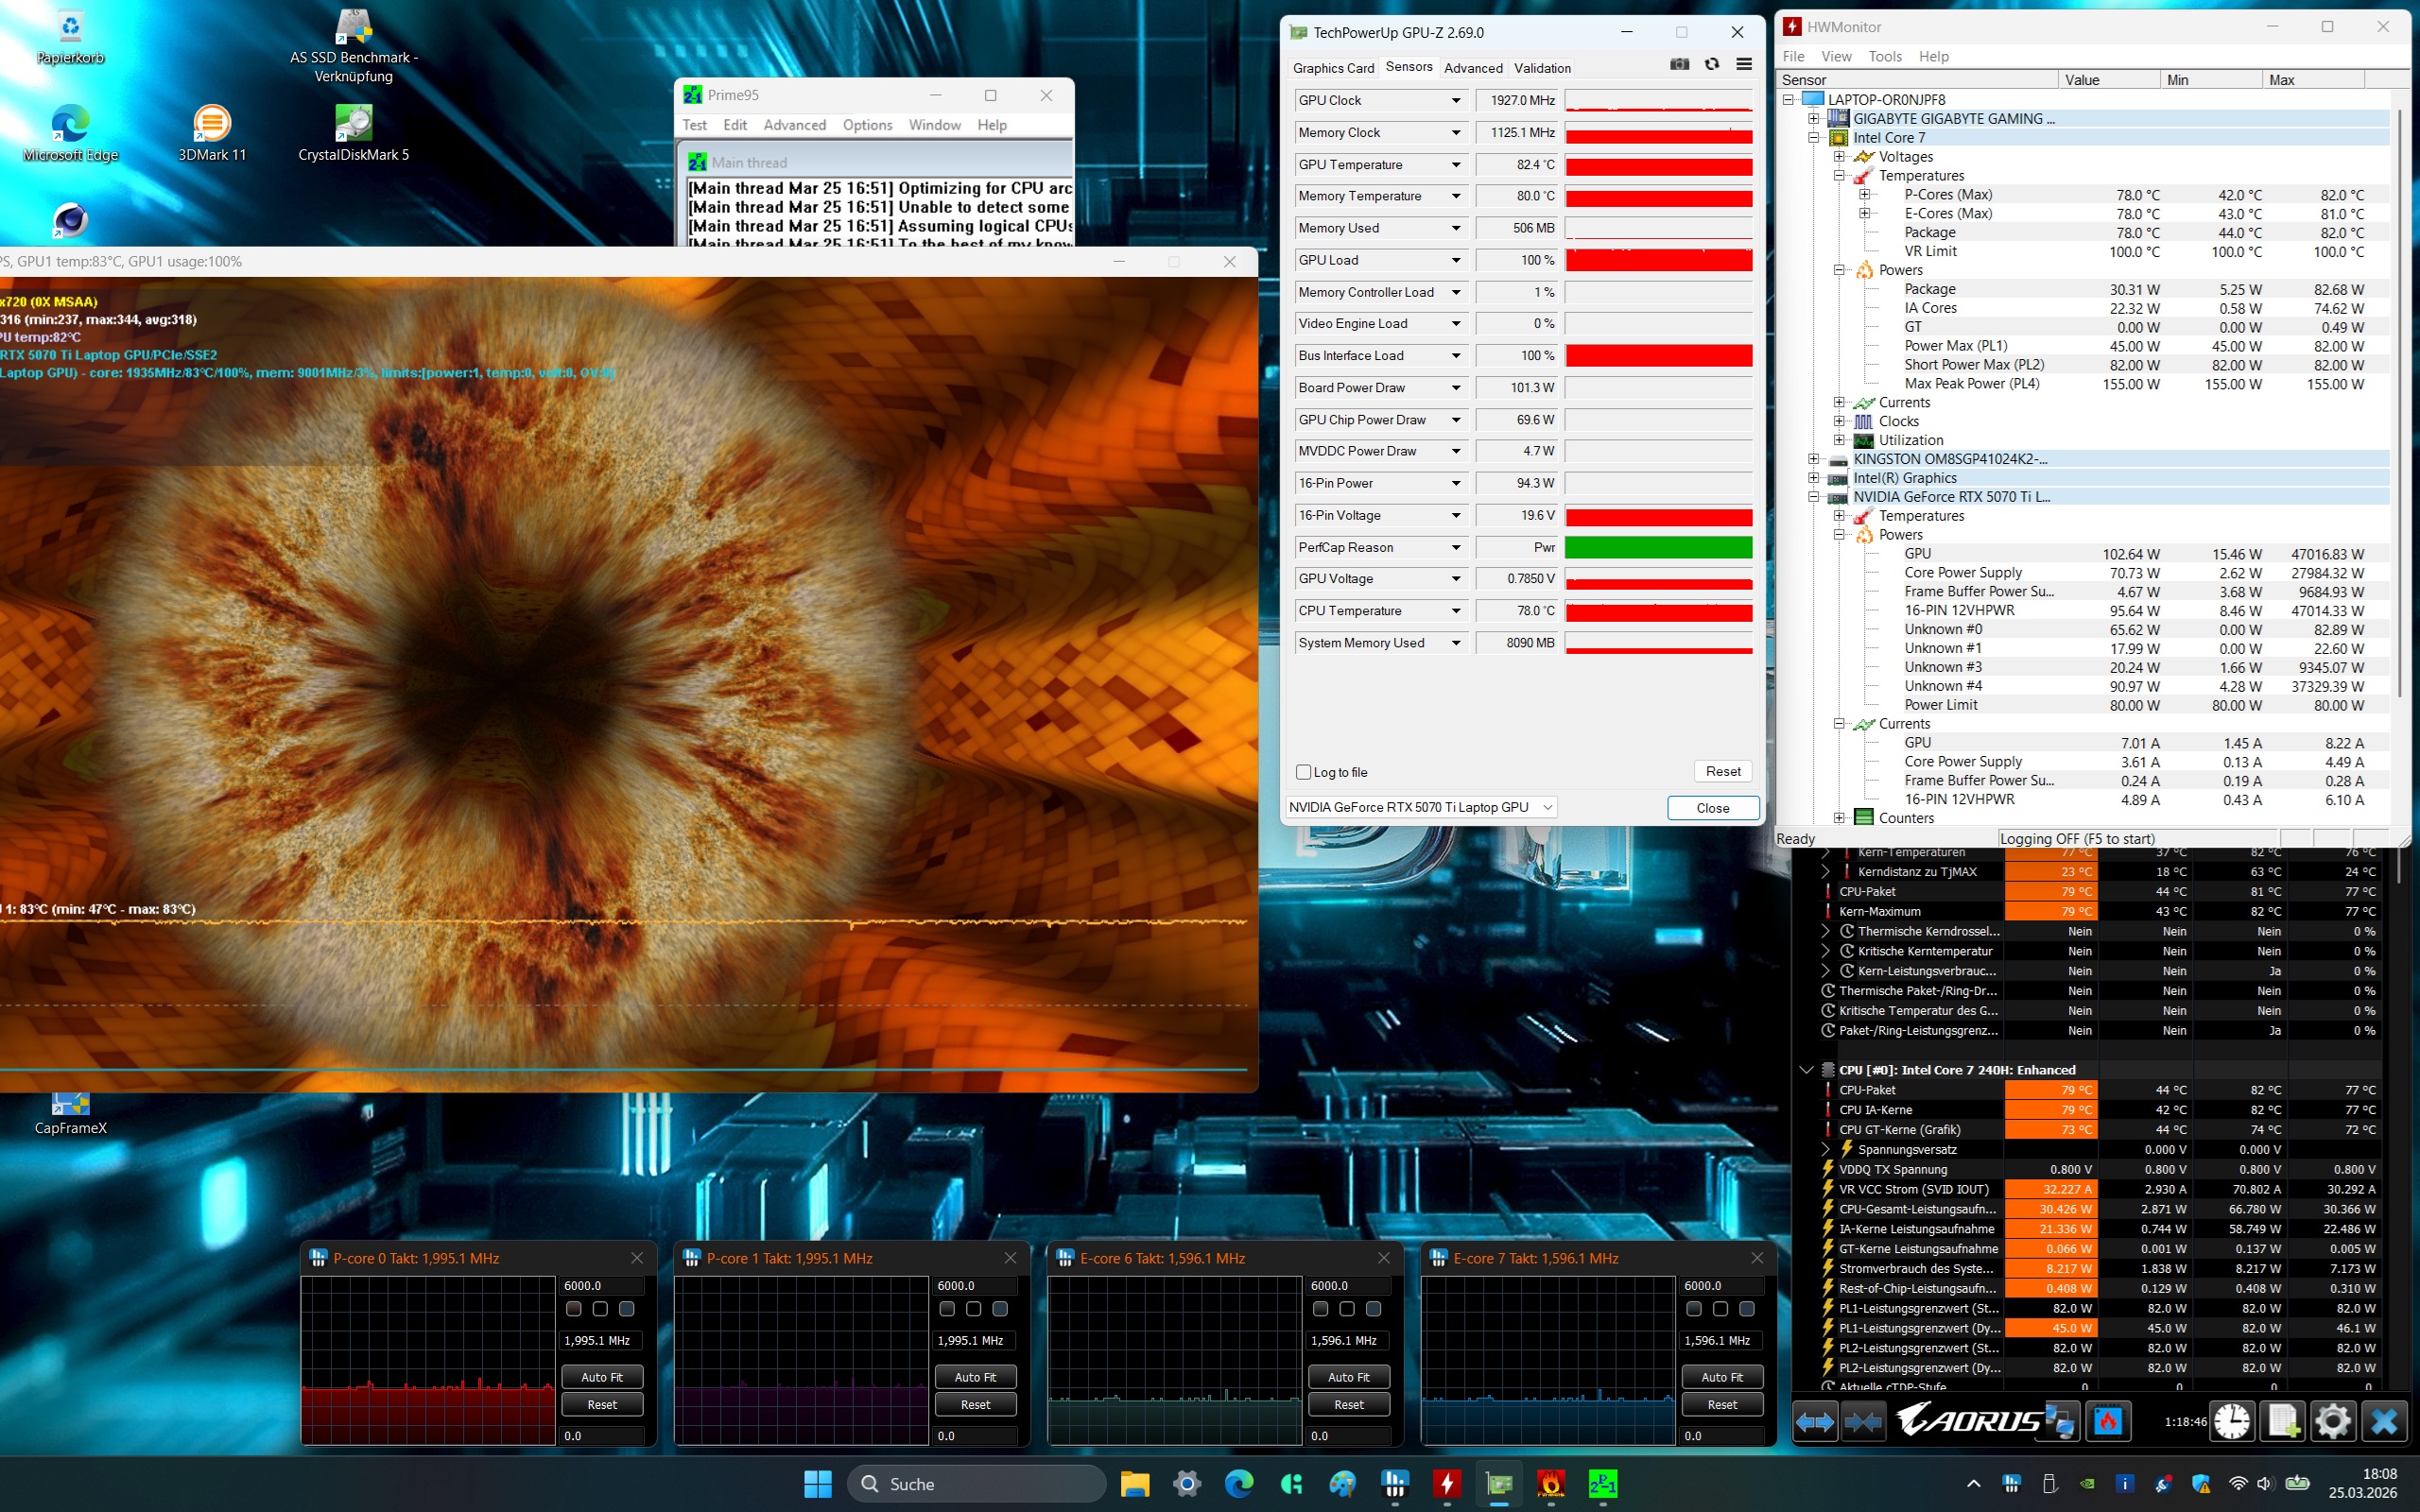Take GPU-Z screenshot with the camera icon

(x=1679, y=65)
